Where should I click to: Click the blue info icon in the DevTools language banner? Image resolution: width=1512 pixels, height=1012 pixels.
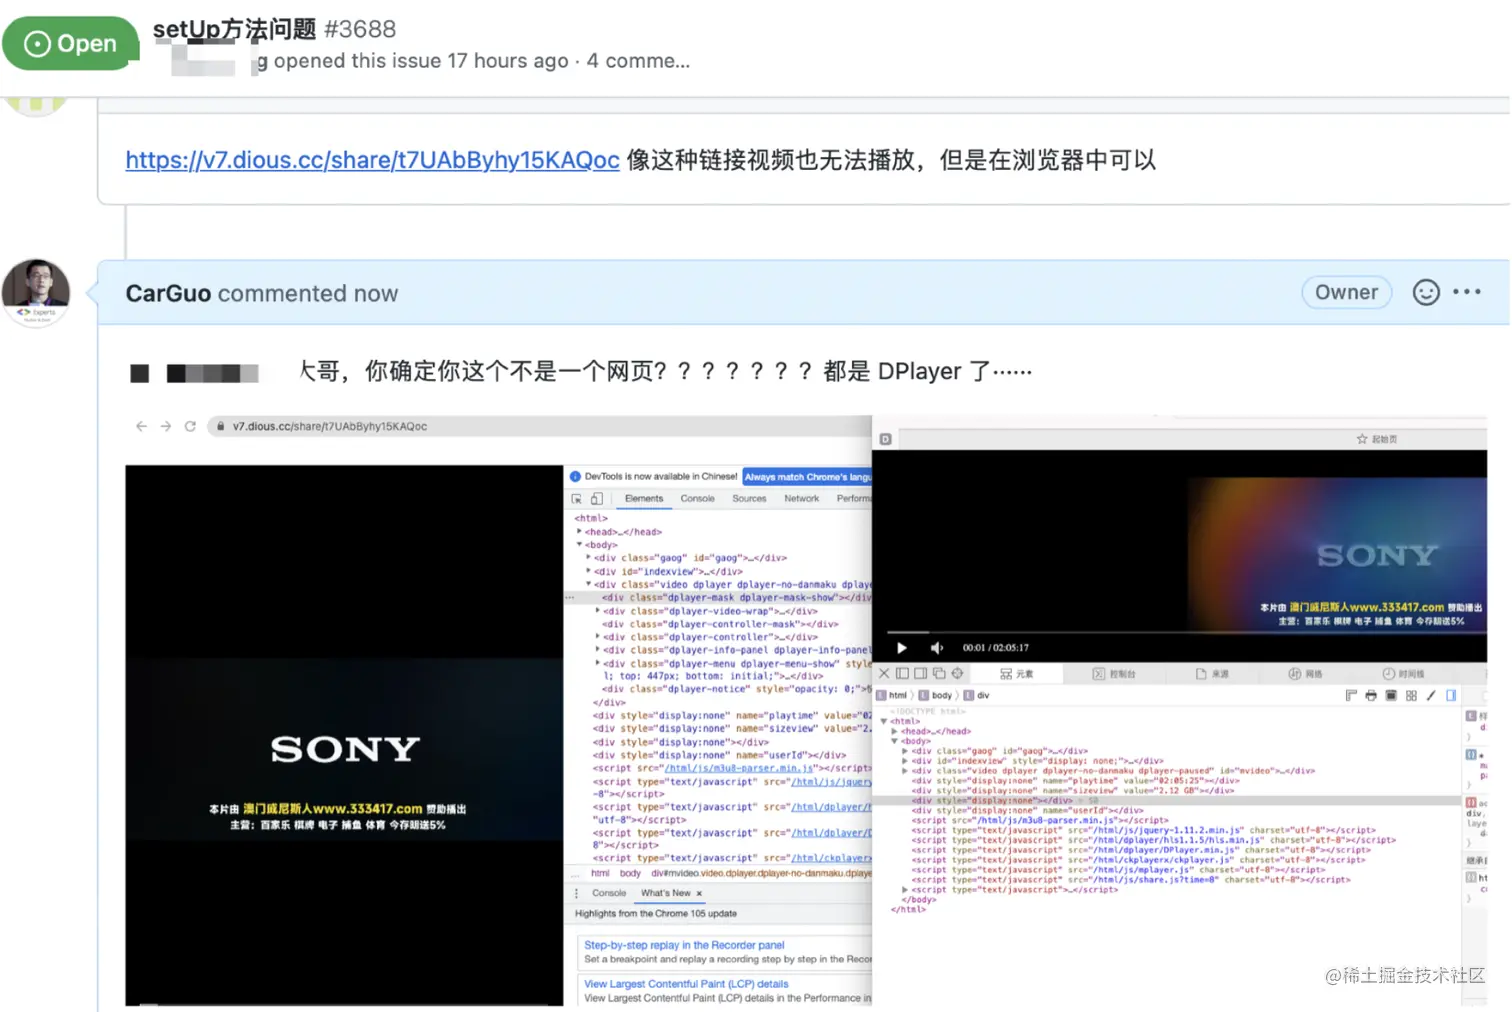pyautogui.click(x=576, y=477)
